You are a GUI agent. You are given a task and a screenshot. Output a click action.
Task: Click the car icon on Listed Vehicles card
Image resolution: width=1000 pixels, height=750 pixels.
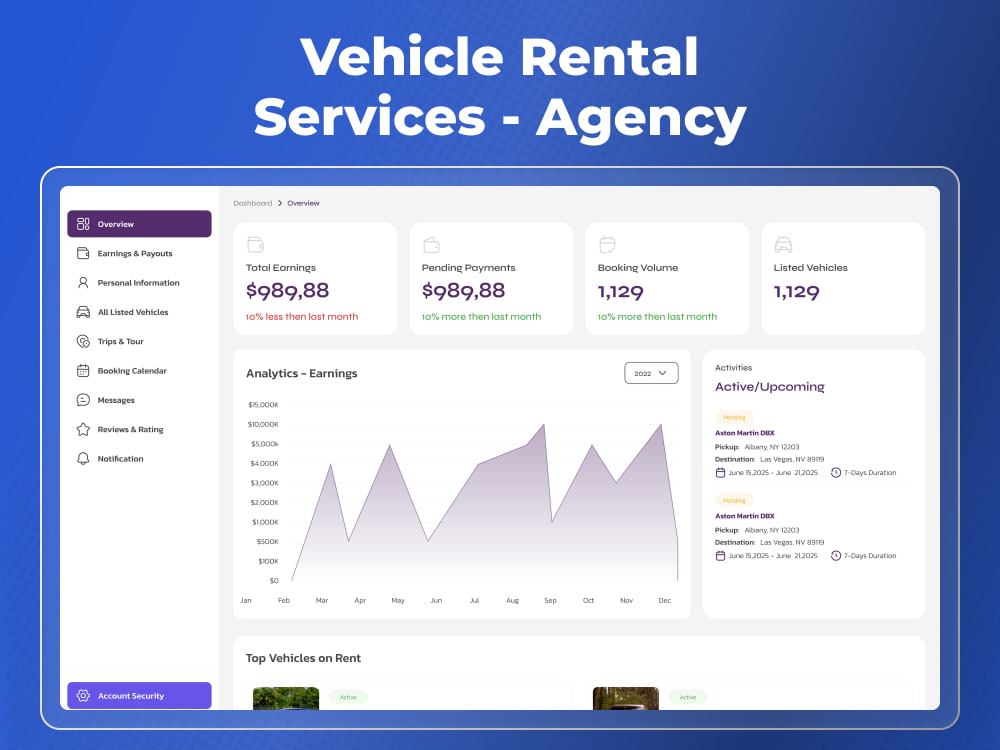point(783,244)
